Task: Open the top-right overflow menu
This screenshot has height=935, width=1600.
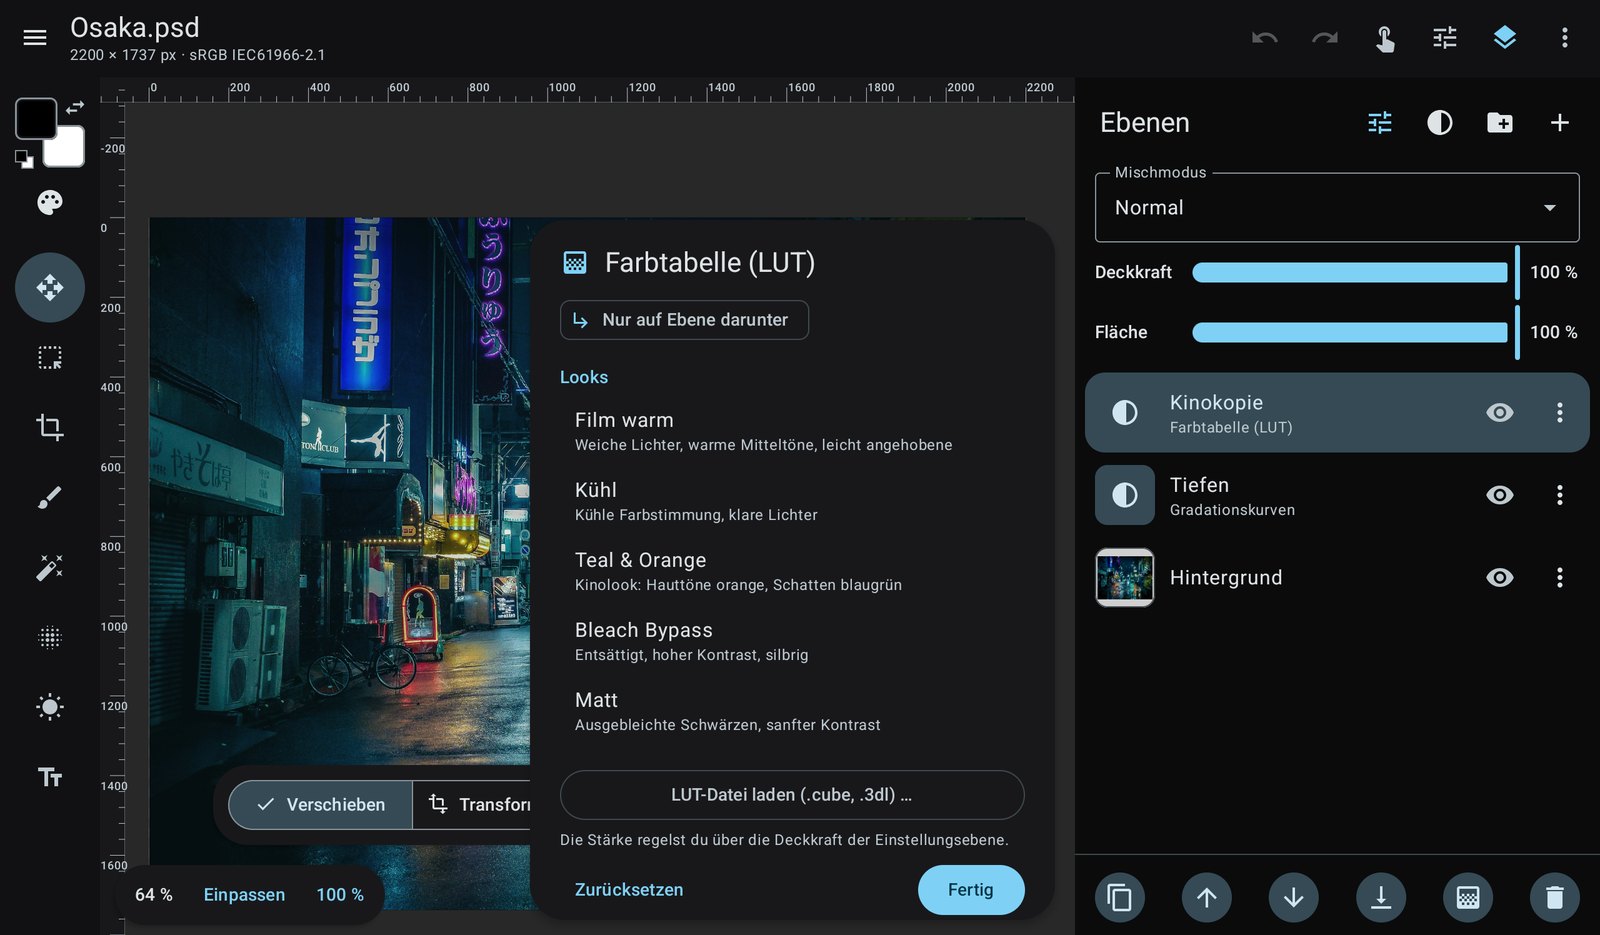Action: (1565, 38)
